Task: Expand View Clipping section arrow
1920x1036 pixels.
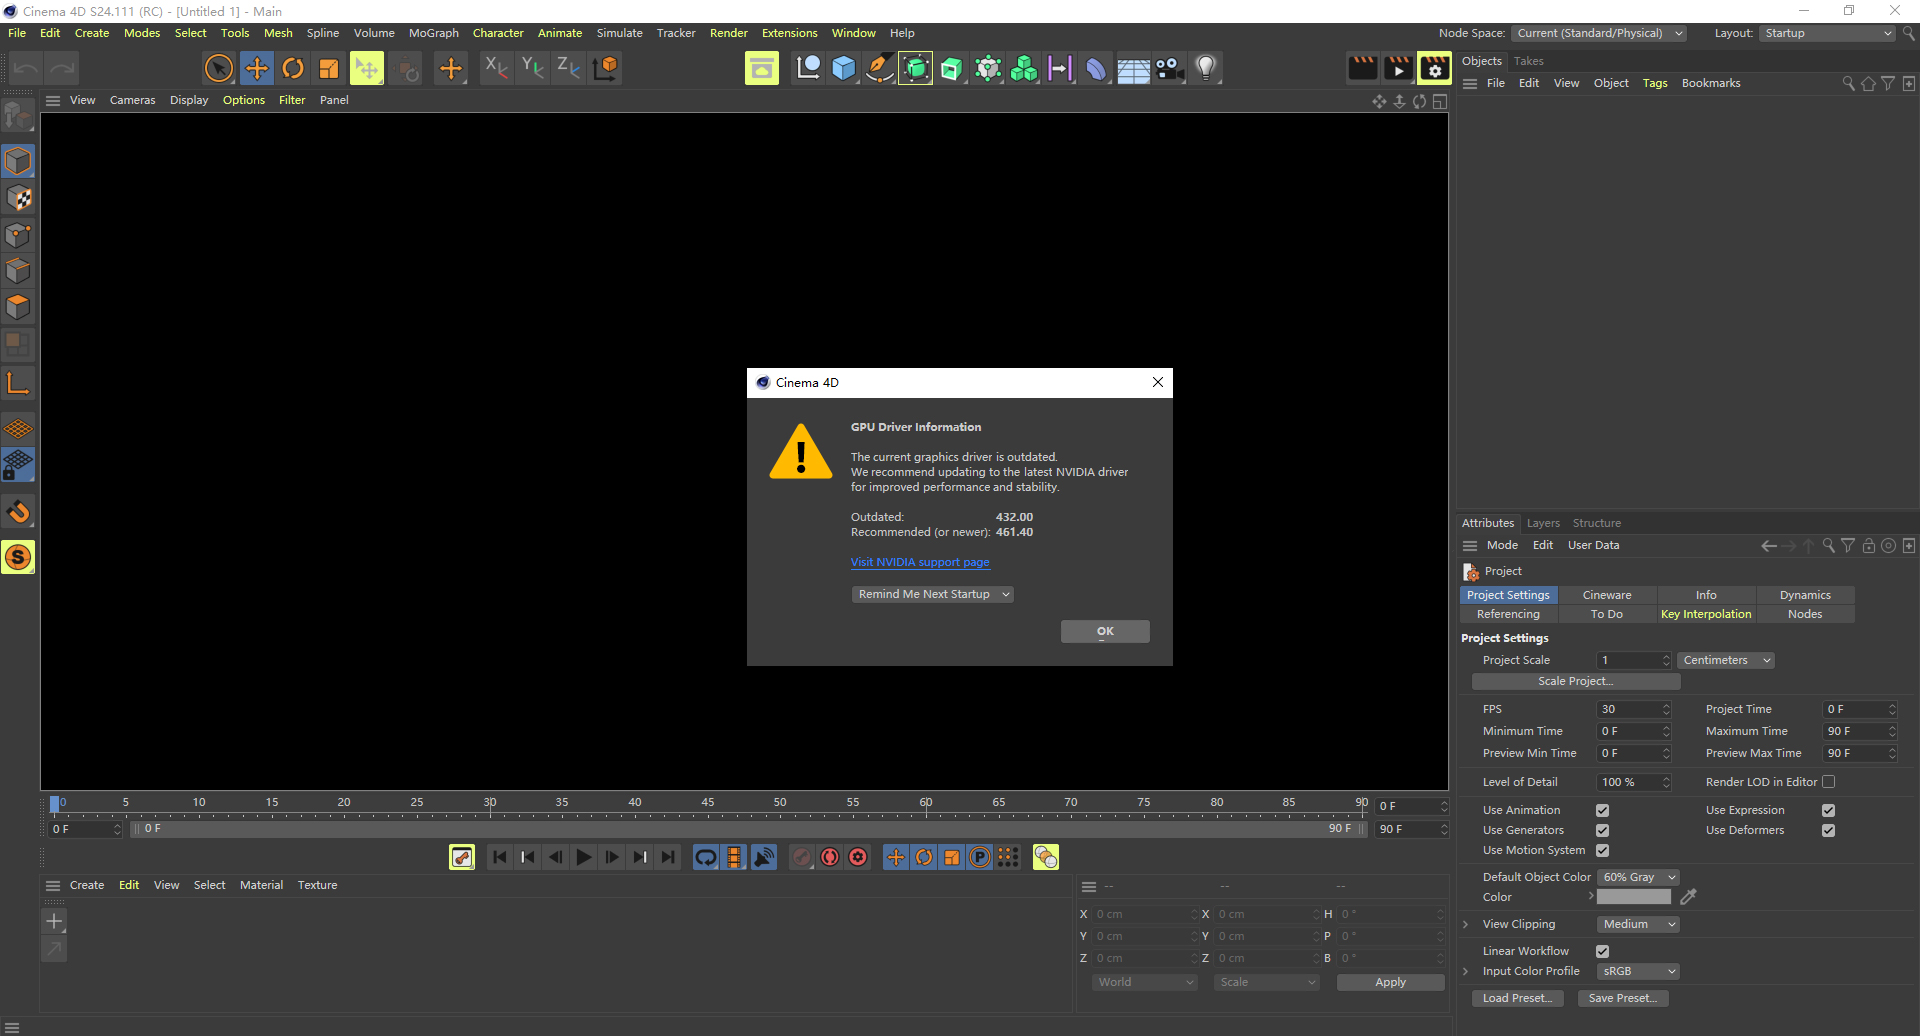Action: point(1466,924)
